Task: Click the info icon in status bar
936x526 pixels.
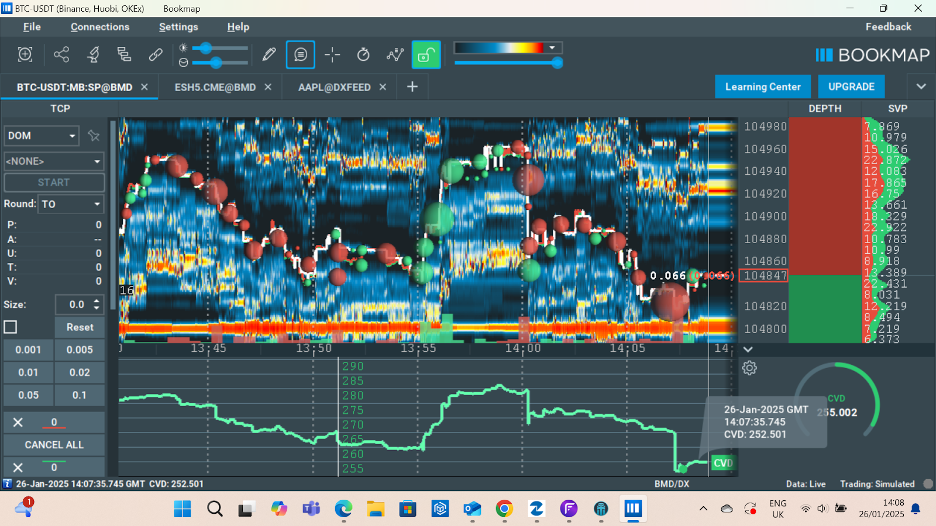Action: [x=7, y=484]
